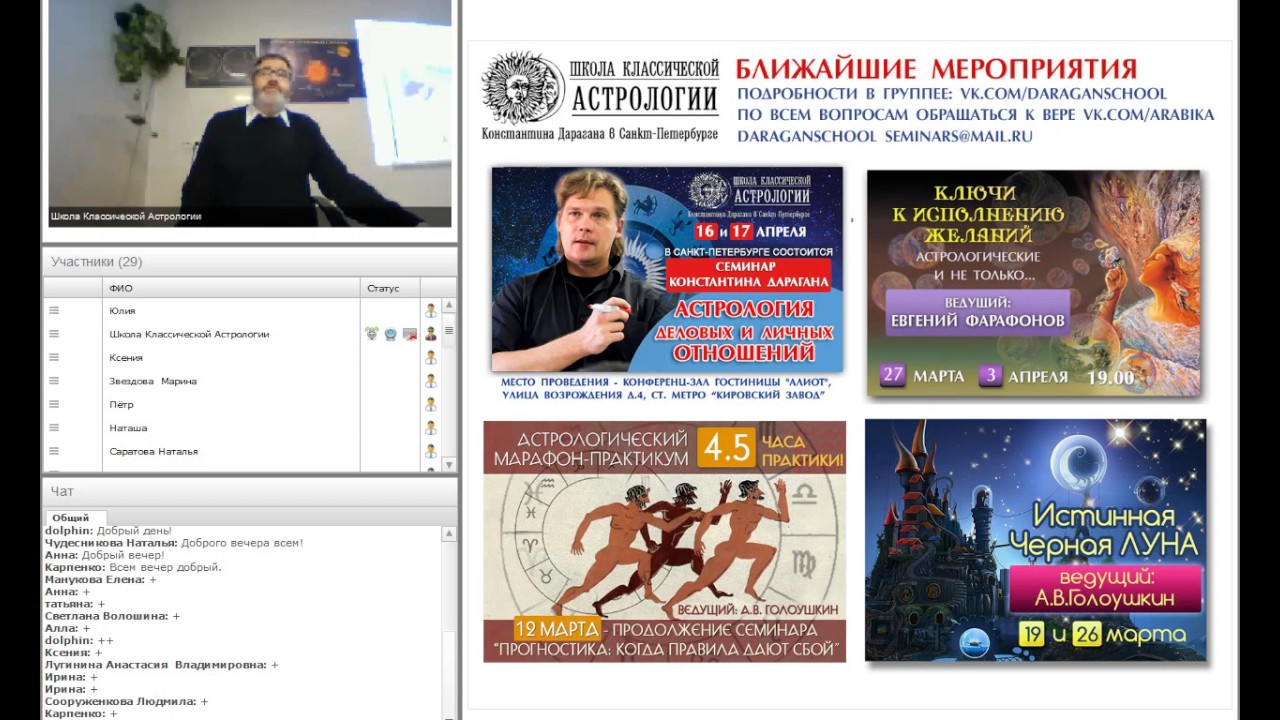Open the row menu icon beside Ксения
This screenshot has height=720, width=1280.
coord(54,358)
